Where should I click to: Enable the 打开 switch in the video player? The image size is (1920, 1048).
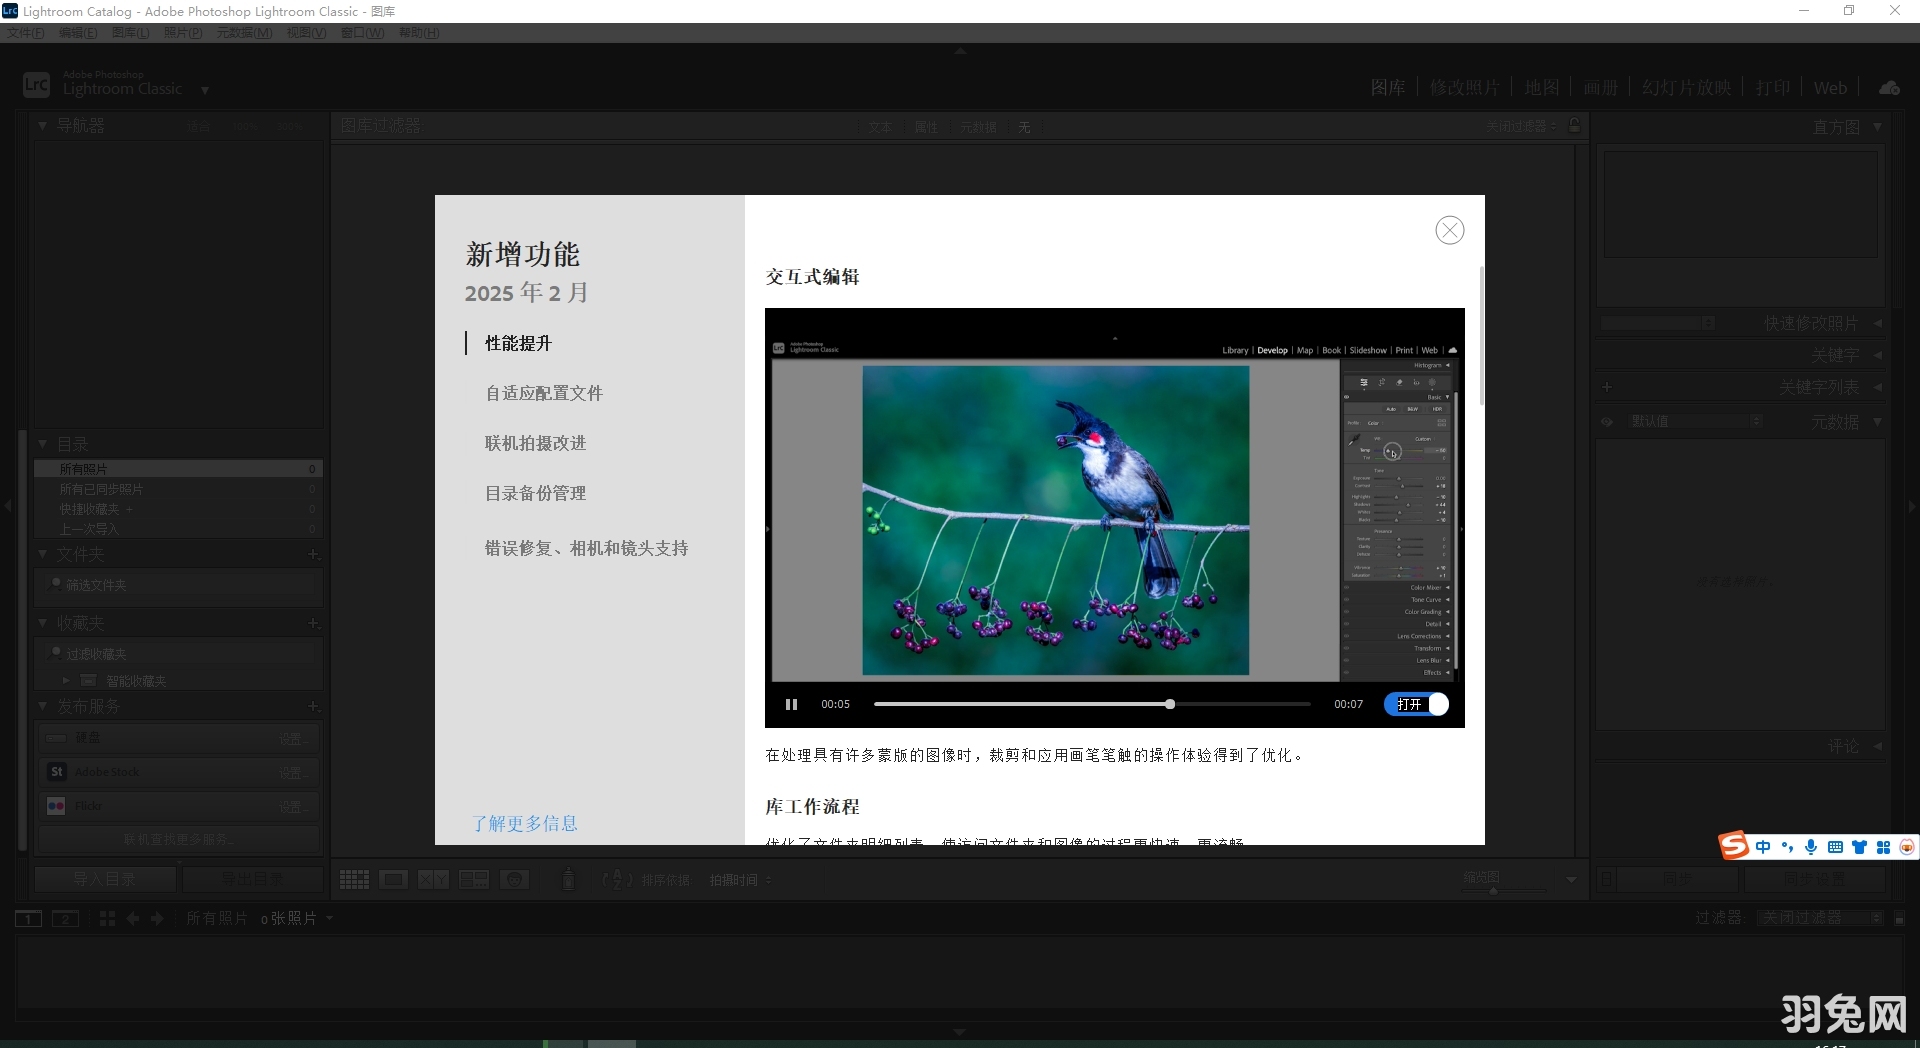point(1416,704)
